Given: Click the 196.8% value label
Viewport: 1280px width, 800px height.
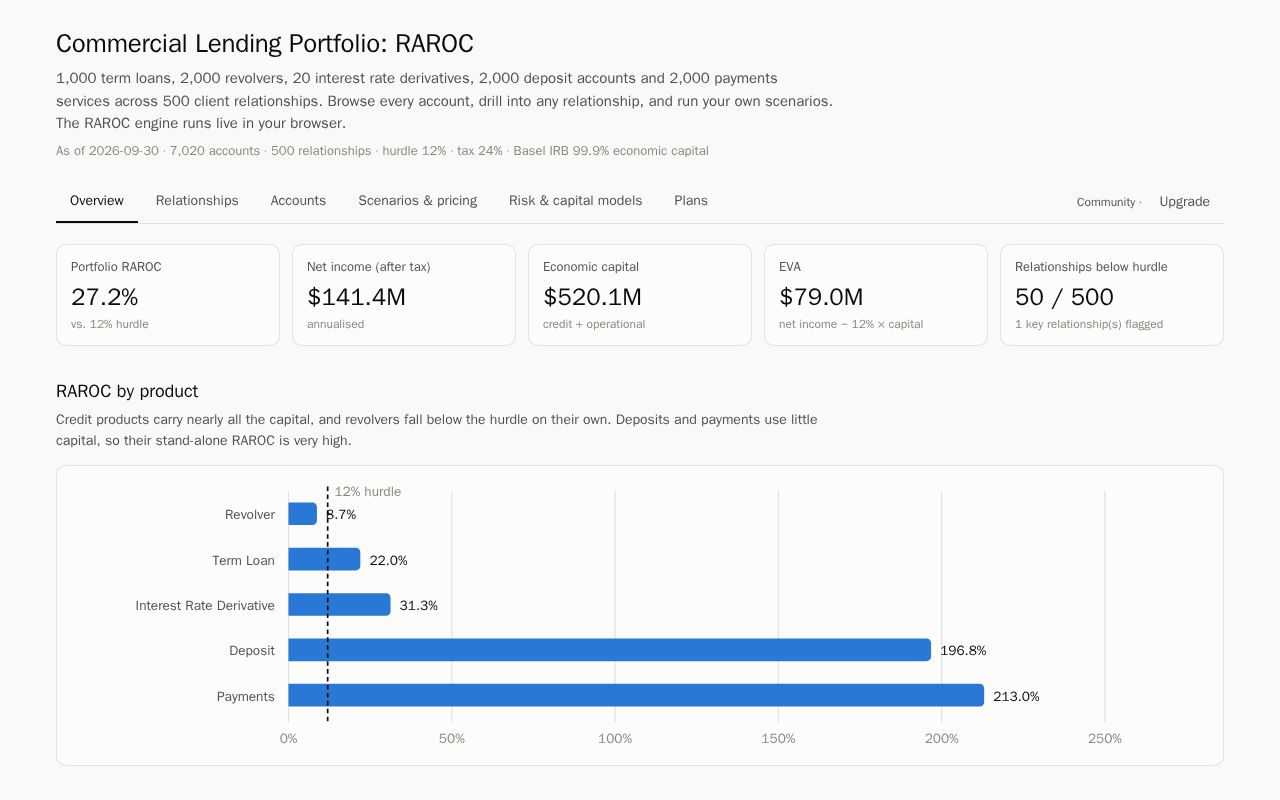Looking at the screenshot, I should tap(963, 650).
